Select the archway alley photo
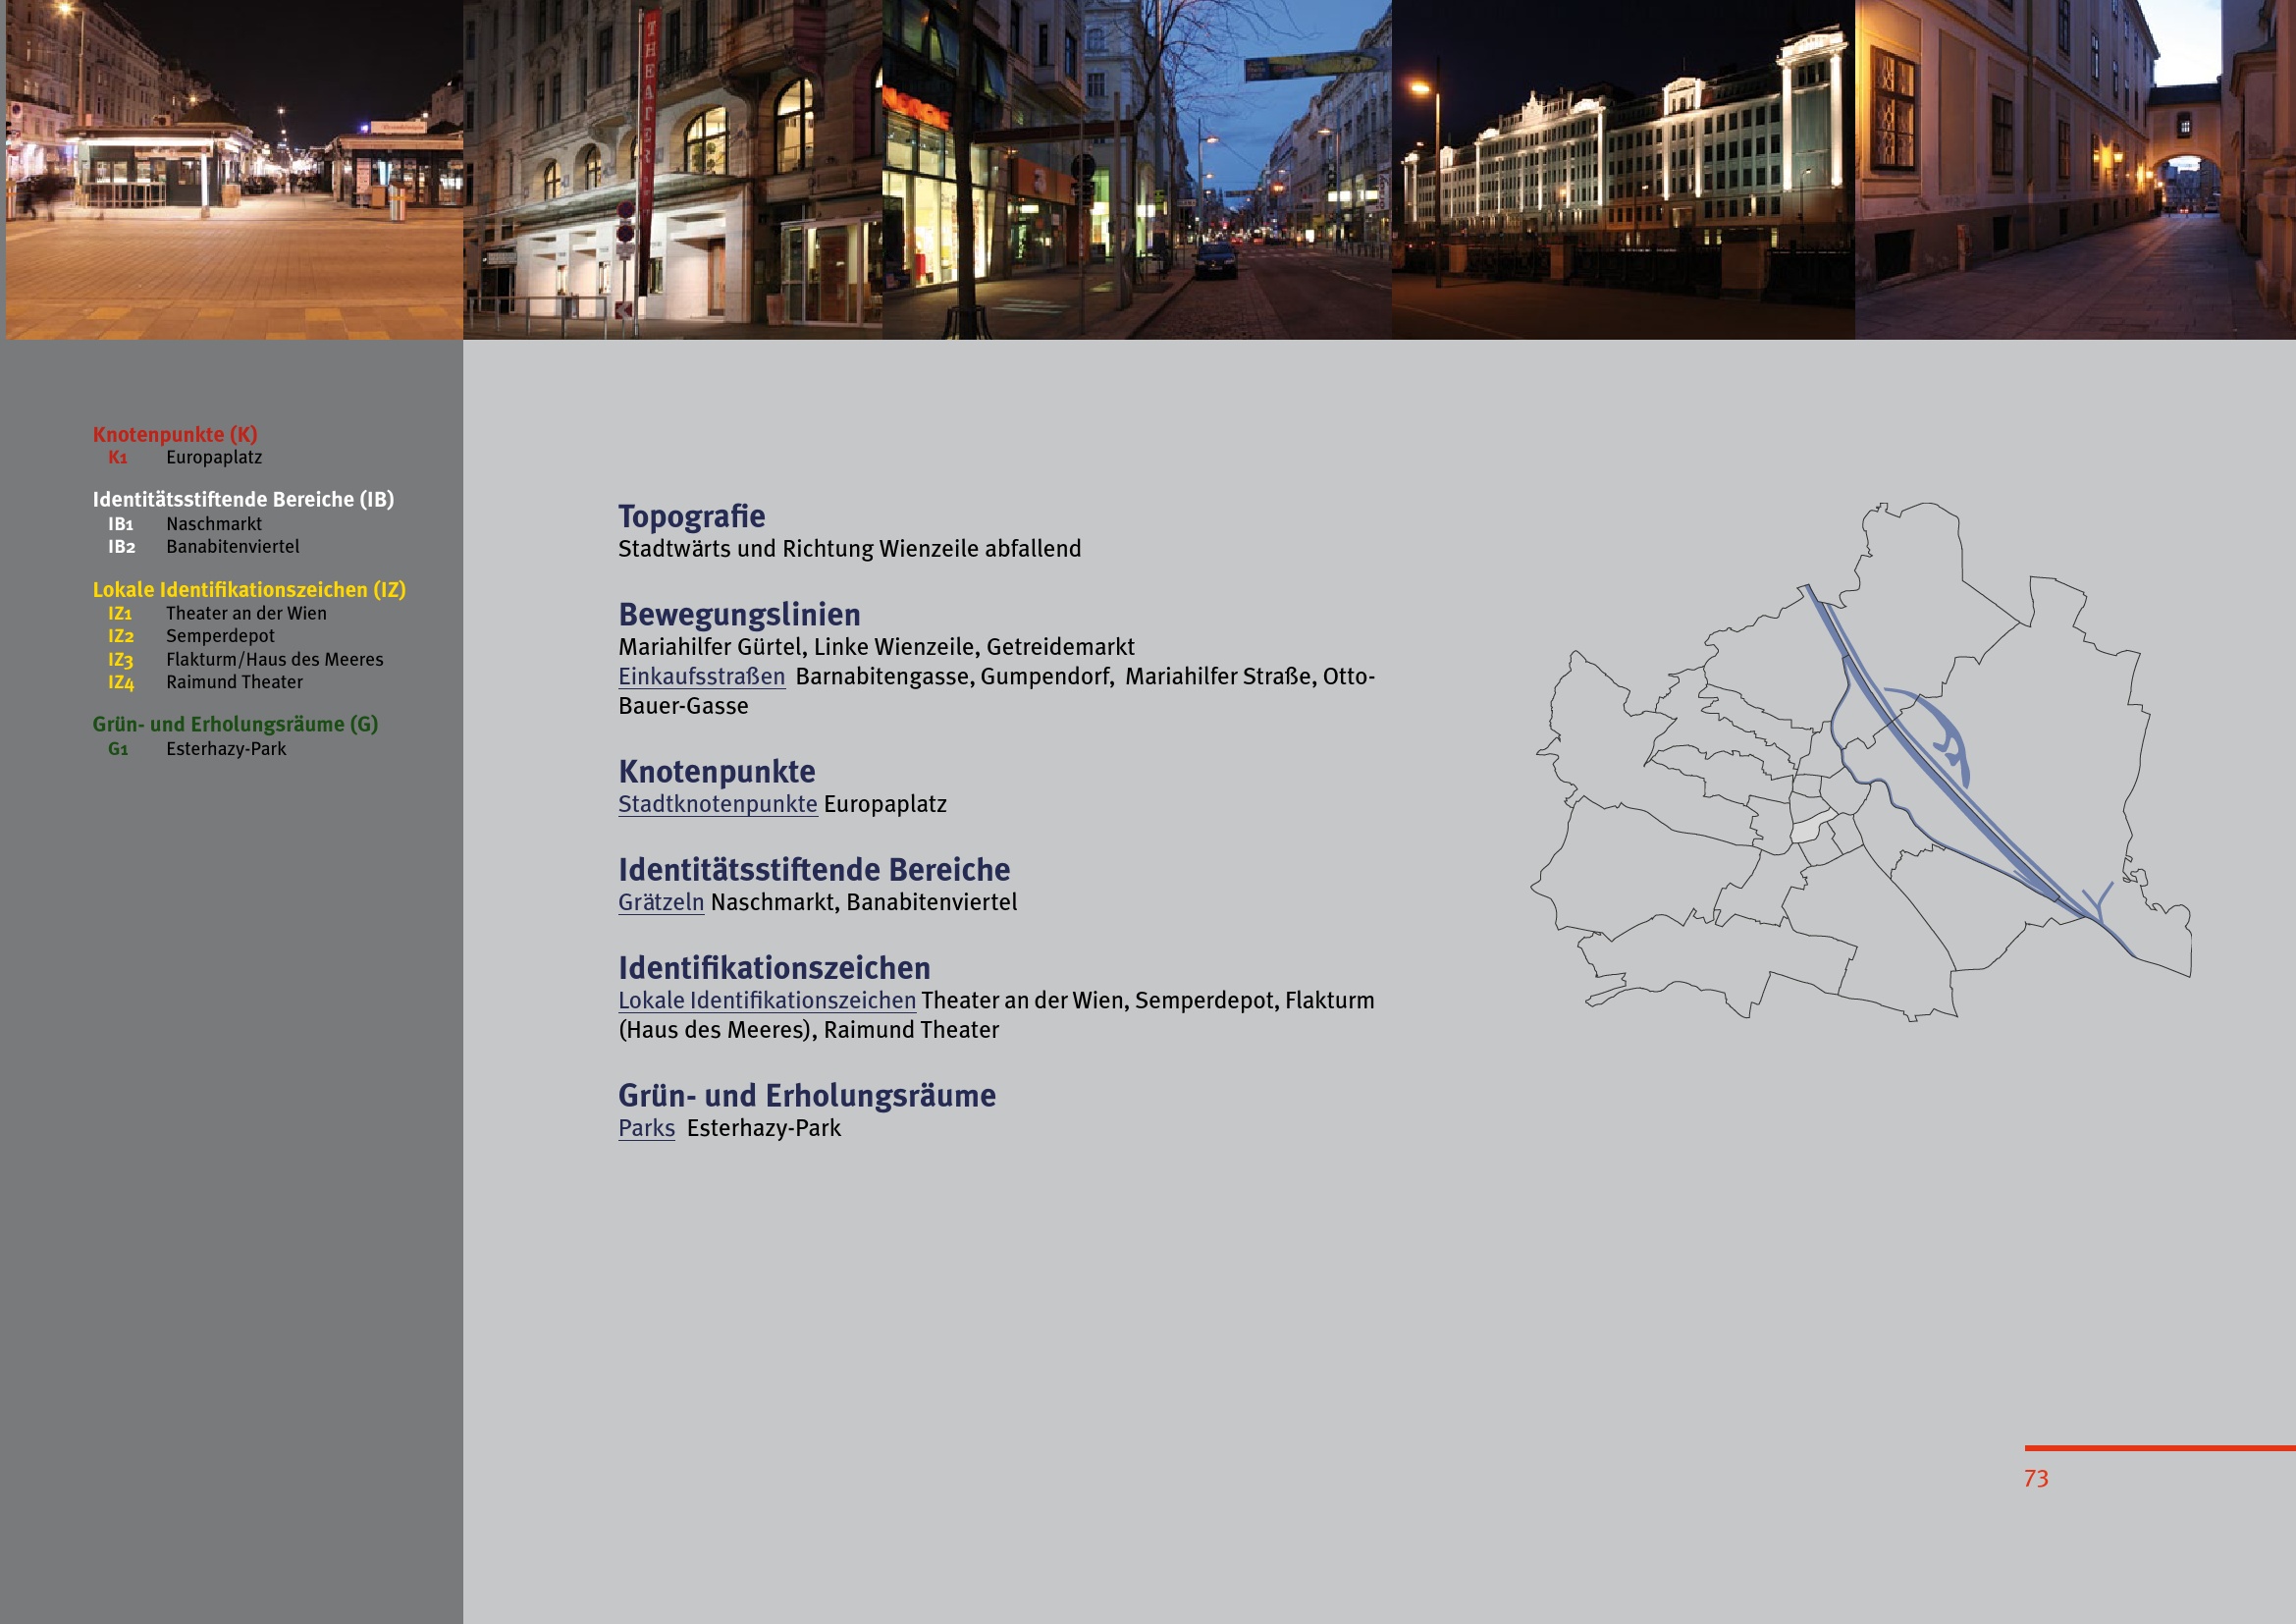Screen dimensions: 2296x1624 [2074, 170]
